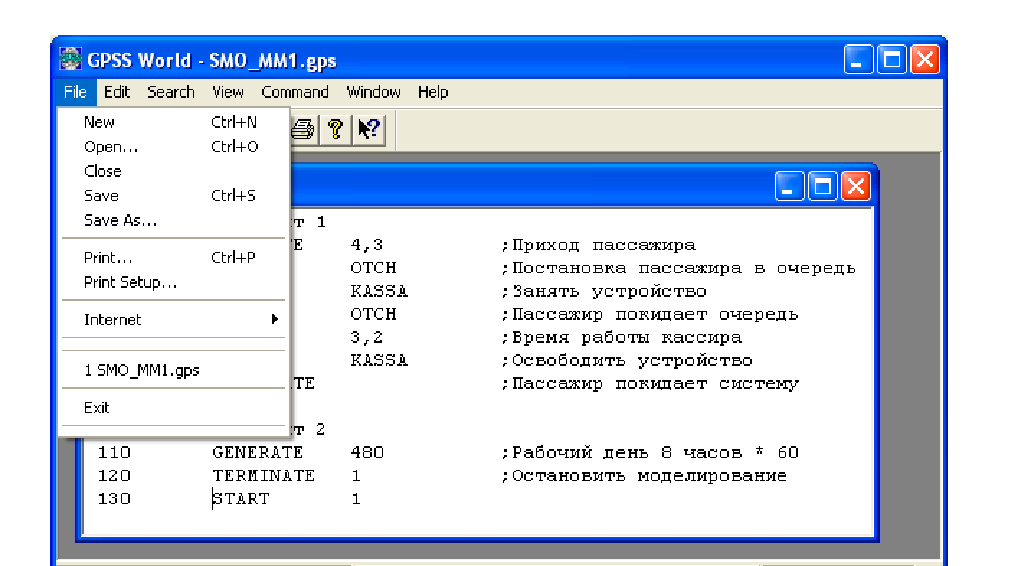The height and width of the screenshot is (566, 1036).
Task: Click the comment ';Занять устройство'
Action: [x=604, y=291]
